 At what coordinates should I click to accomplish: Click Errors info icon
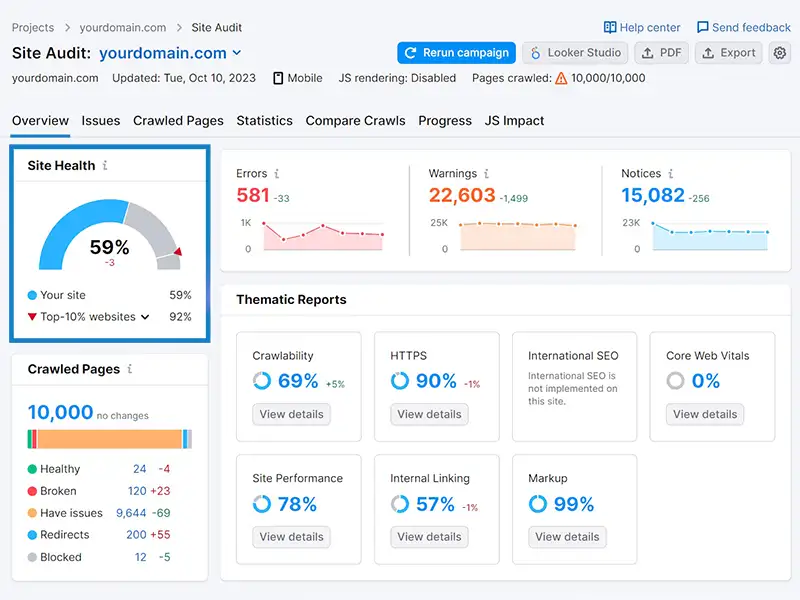277,173
